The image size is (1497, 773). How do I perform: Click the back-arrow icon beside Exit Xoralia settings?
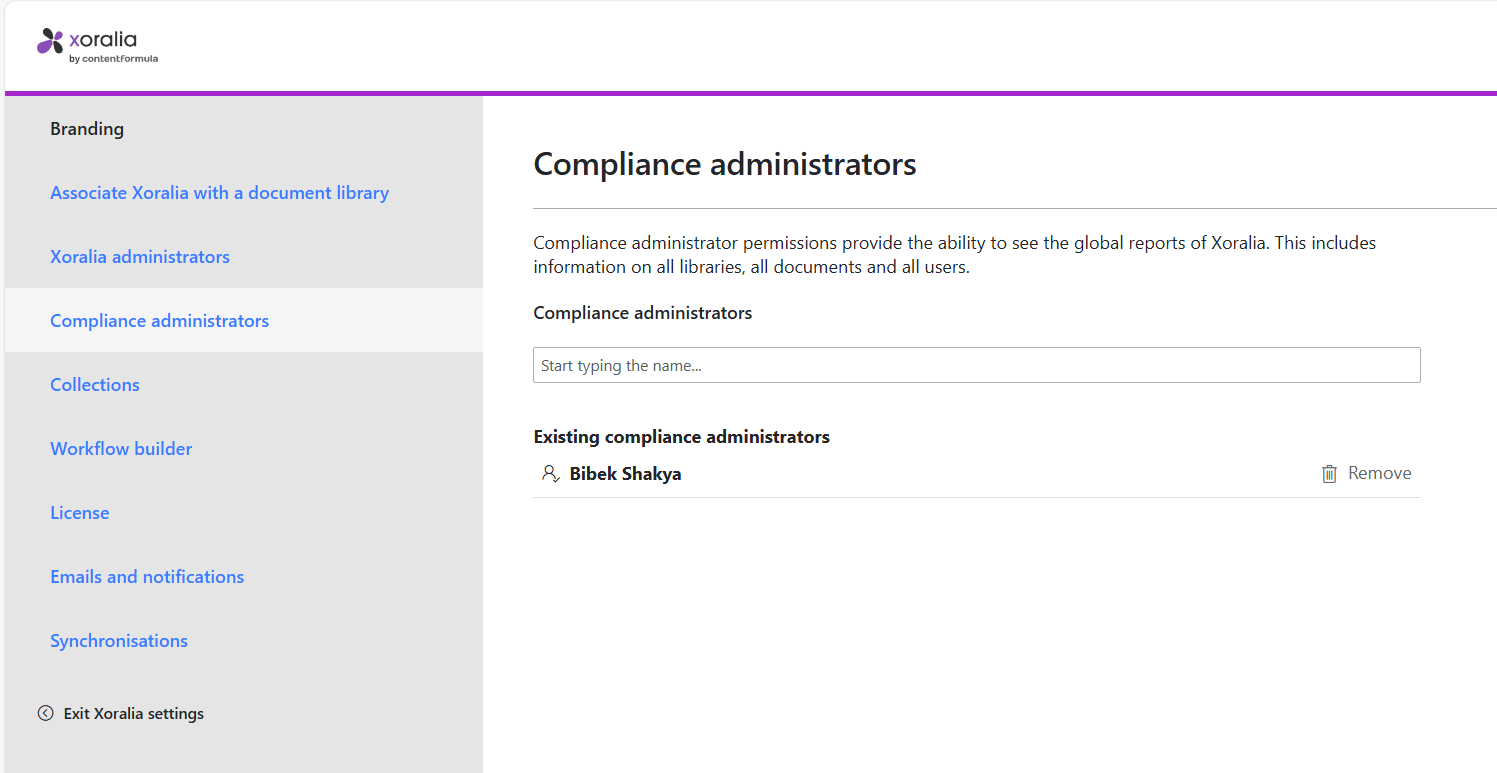[45, 712]
